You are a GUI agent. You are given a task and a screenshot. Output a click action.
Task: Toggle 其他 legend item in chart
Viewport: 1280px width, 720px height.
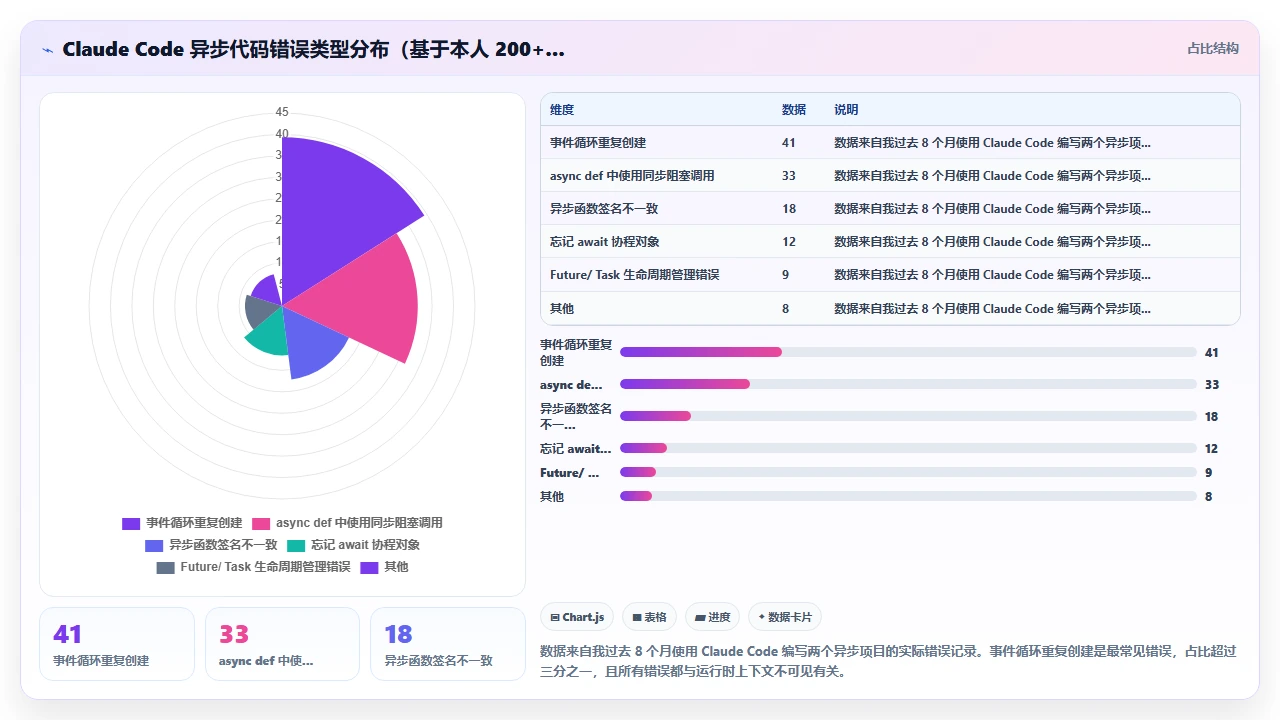(384, 567)
